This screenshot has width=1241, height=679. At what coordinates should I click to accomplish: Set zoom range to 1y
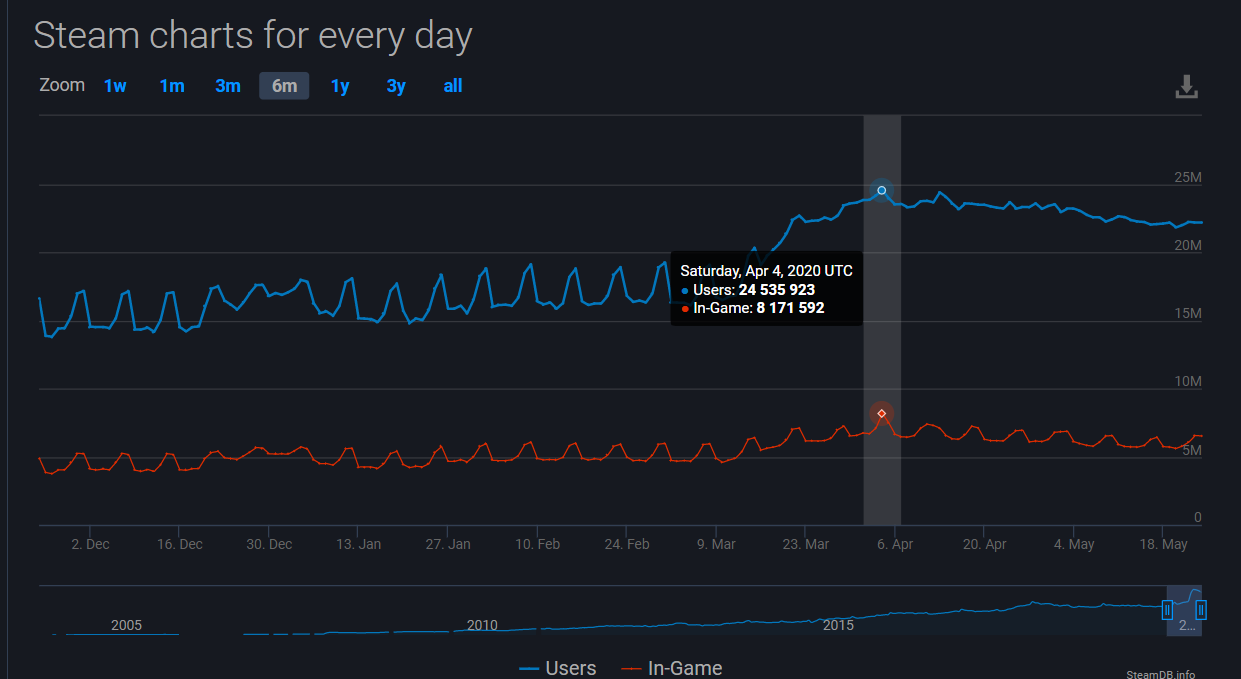click(x=340, y=86)
